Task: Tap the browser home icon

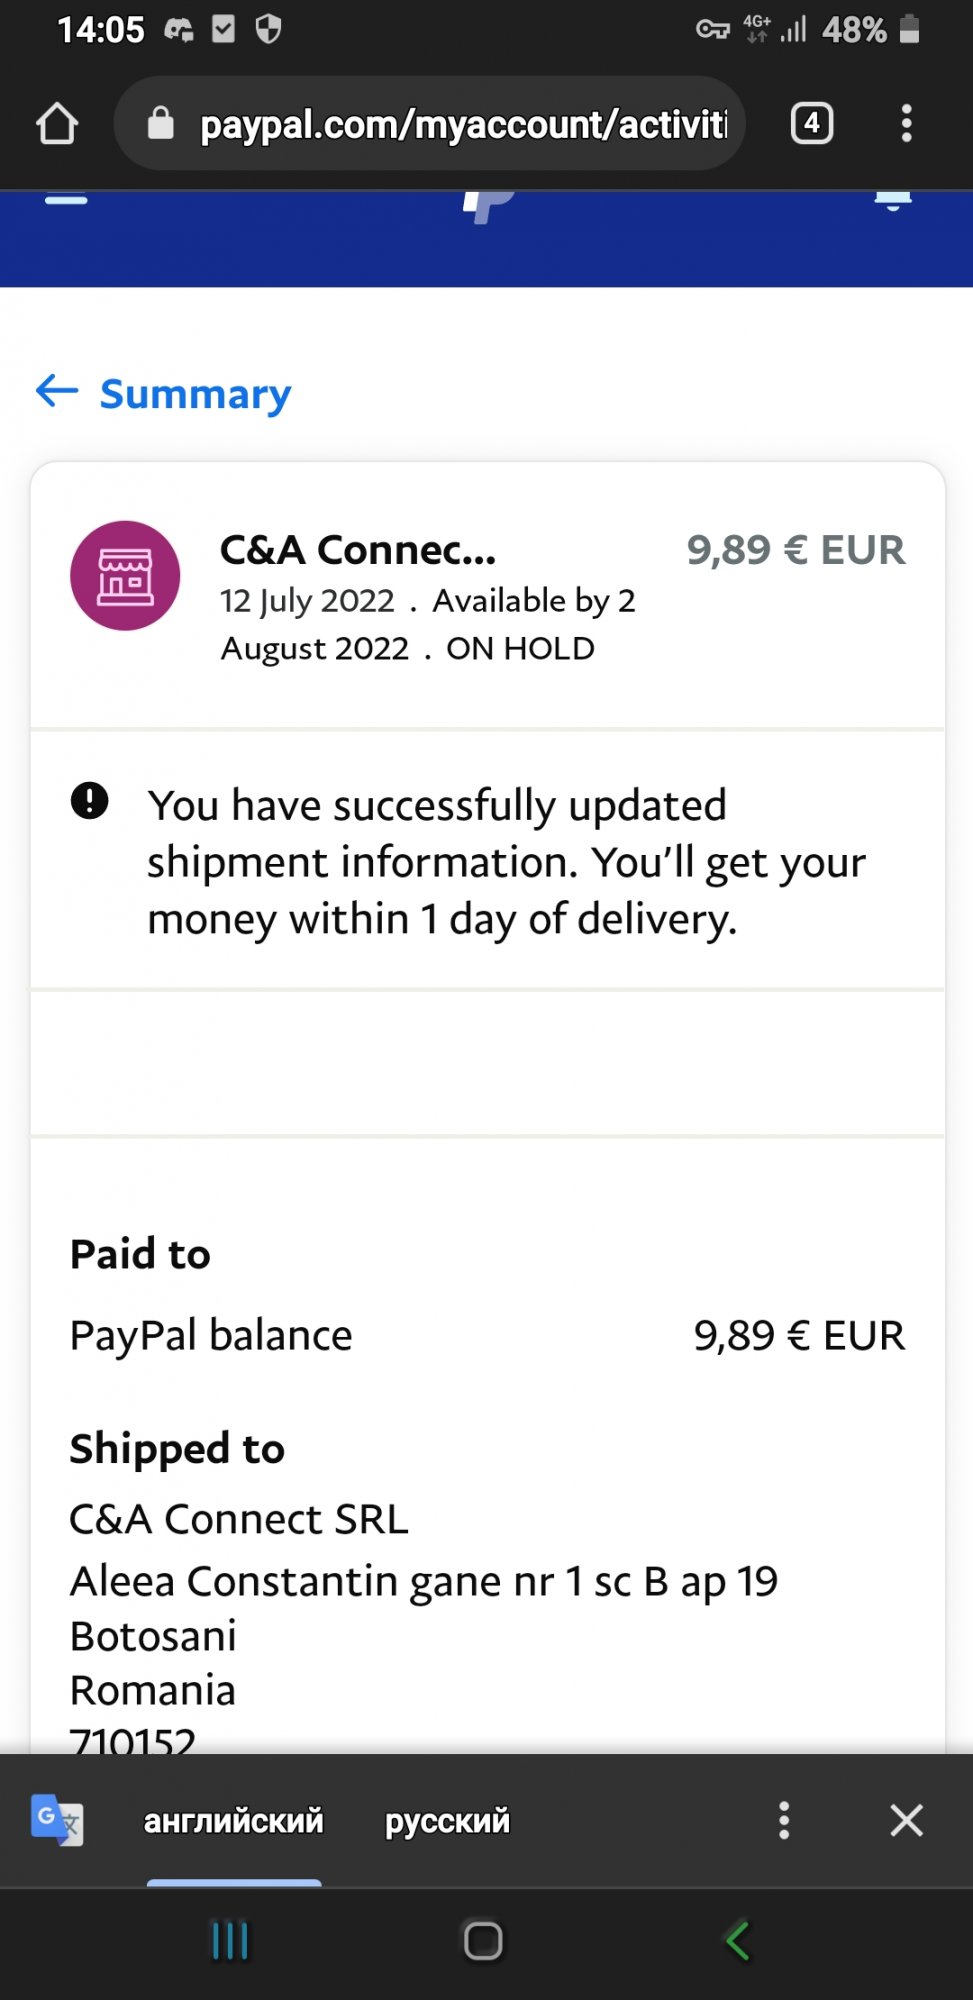Action: coord(57,124)
